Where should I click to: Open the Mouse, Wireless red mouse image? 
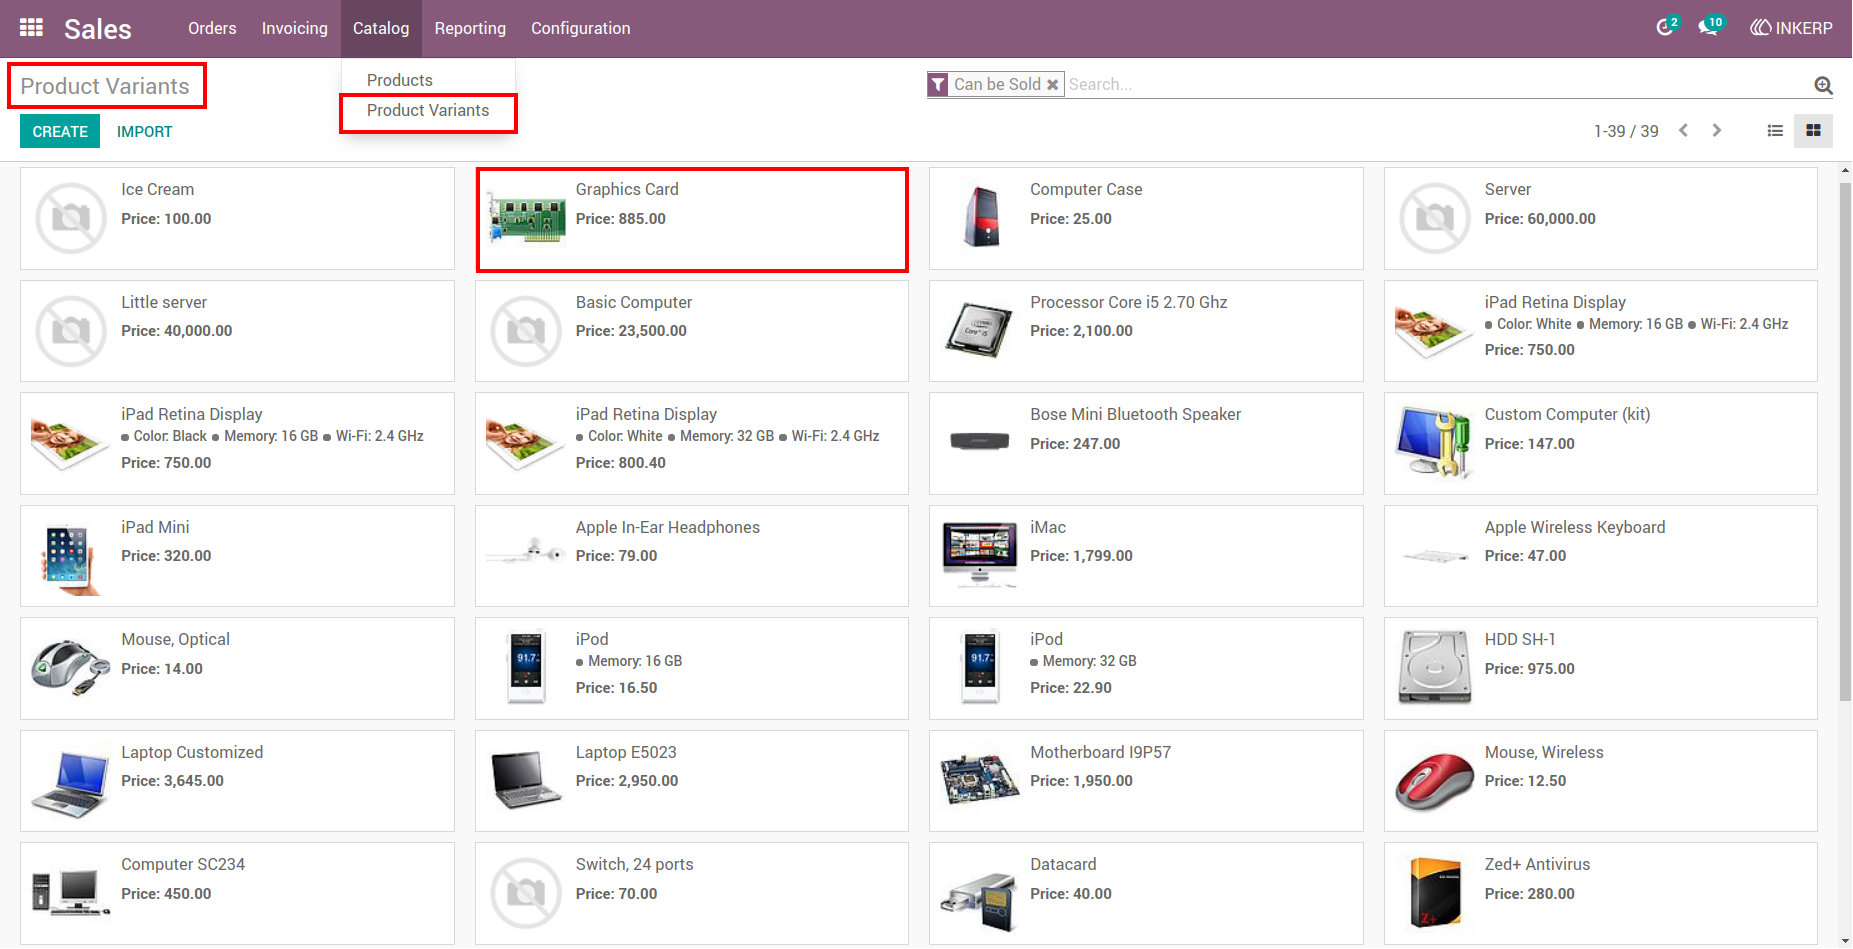click(1434, 782)
